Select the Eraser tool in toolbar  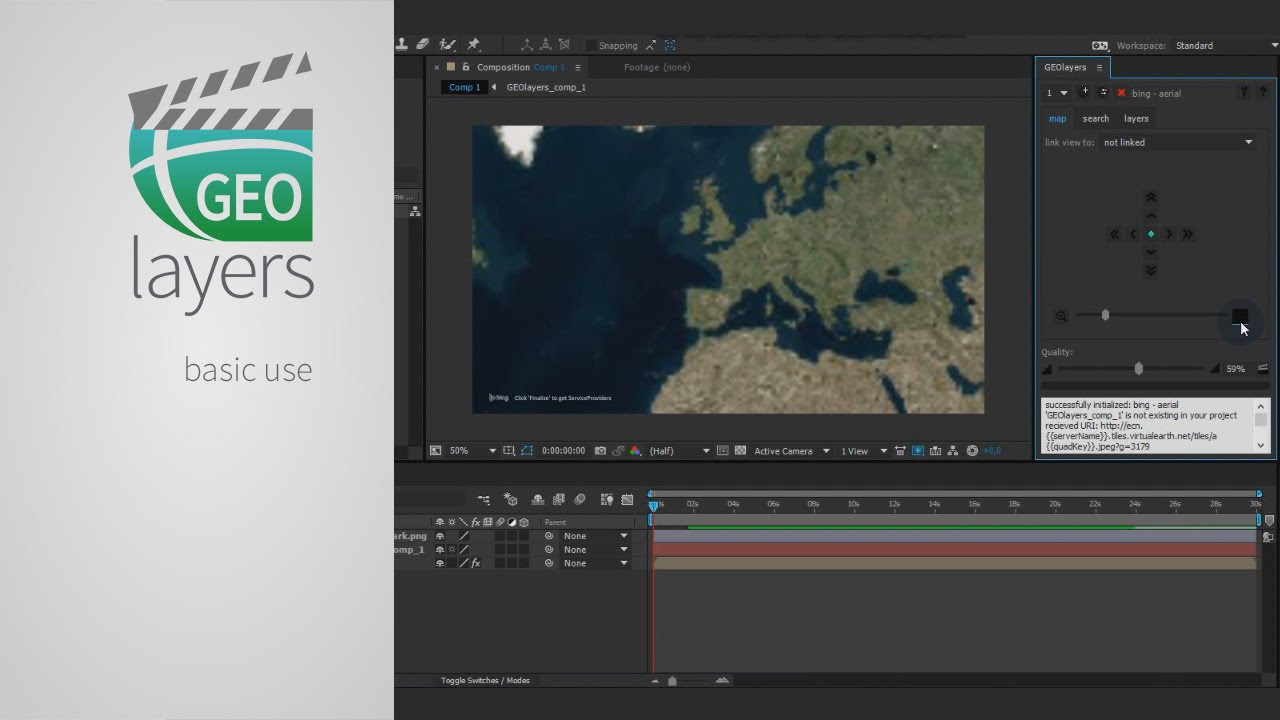[422, 45]
